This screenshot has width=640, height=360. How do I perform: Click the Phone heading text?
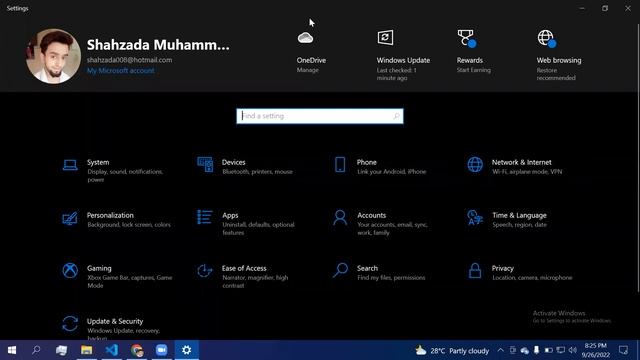pos(367,162)
